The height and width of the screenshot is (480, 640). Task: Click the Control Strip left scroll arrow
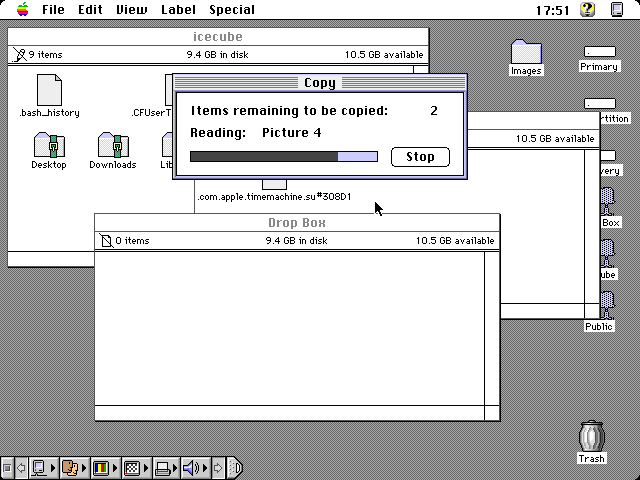point(21,468)
